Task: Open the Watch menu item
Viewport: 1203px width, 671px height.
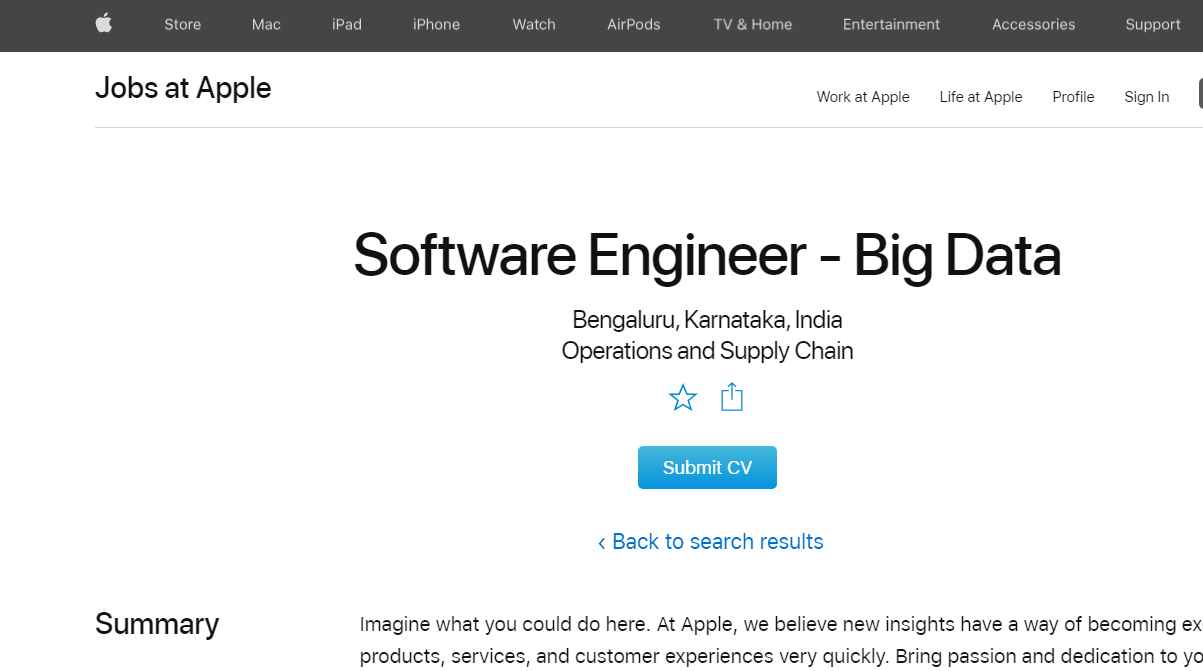Action: (534, 24)
